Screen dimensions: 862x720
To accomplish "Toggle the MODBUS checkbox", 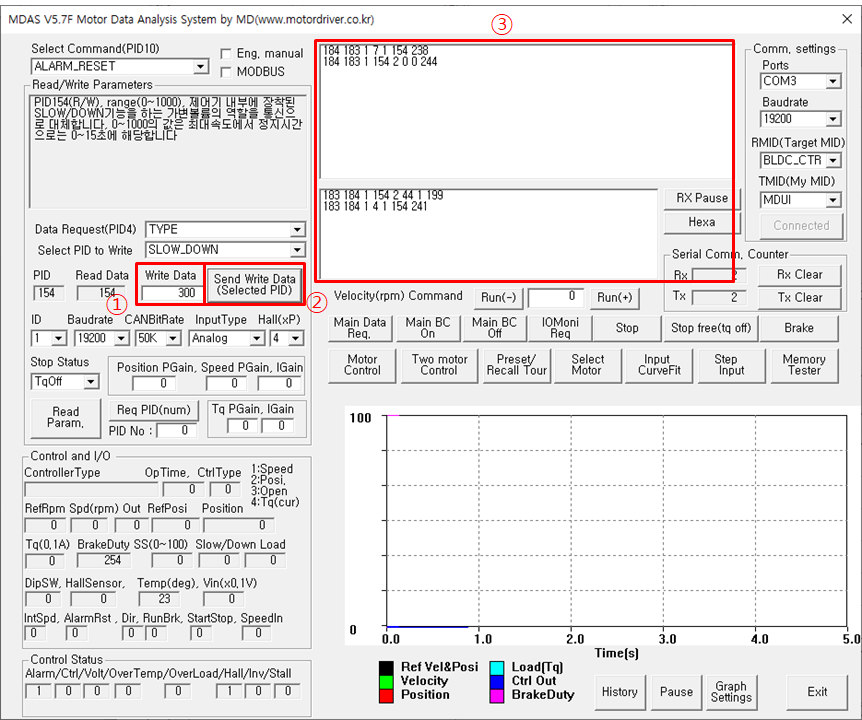I will pos(225,72).
